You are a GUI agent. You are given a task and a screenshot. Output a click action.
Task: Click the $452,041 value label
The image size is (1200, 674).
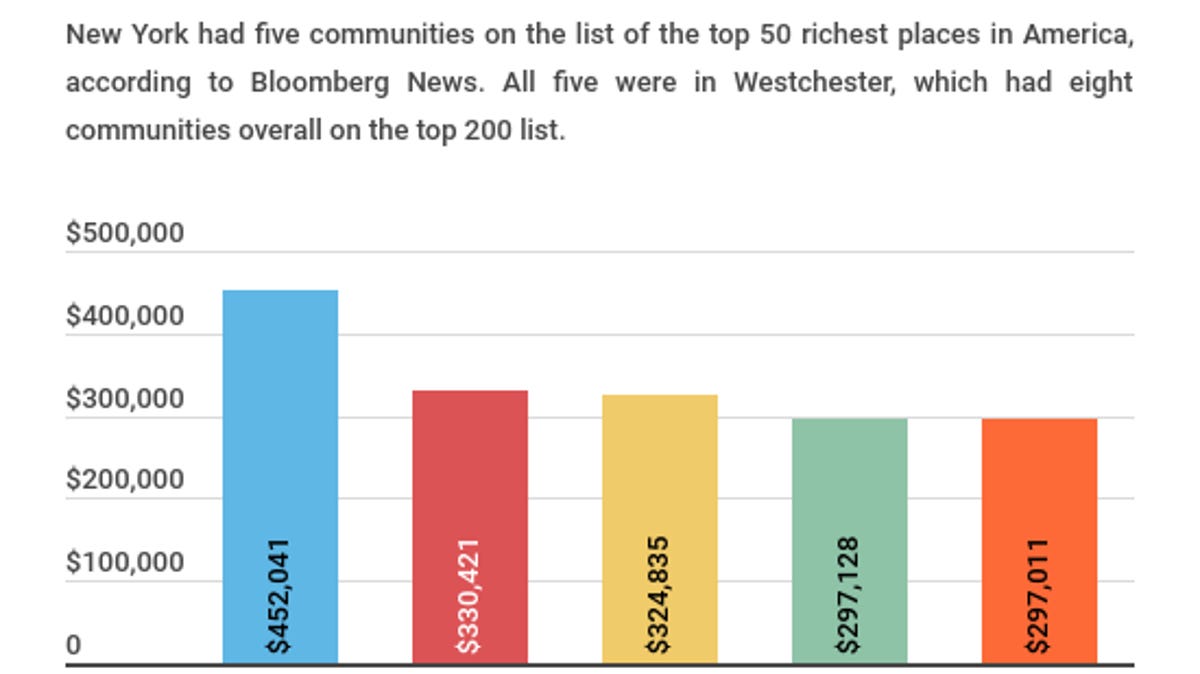click(x=280, y=596)
